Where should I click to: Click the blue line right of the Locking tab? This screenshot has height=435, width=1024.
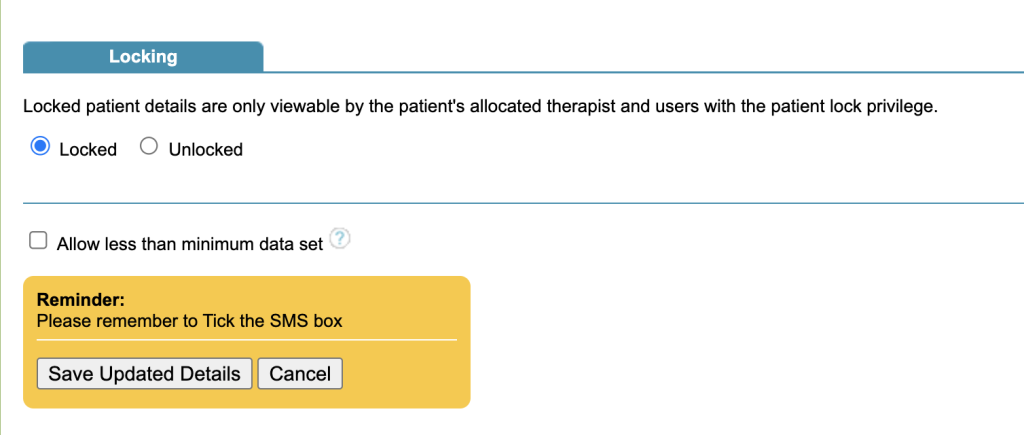click(640, 71)
